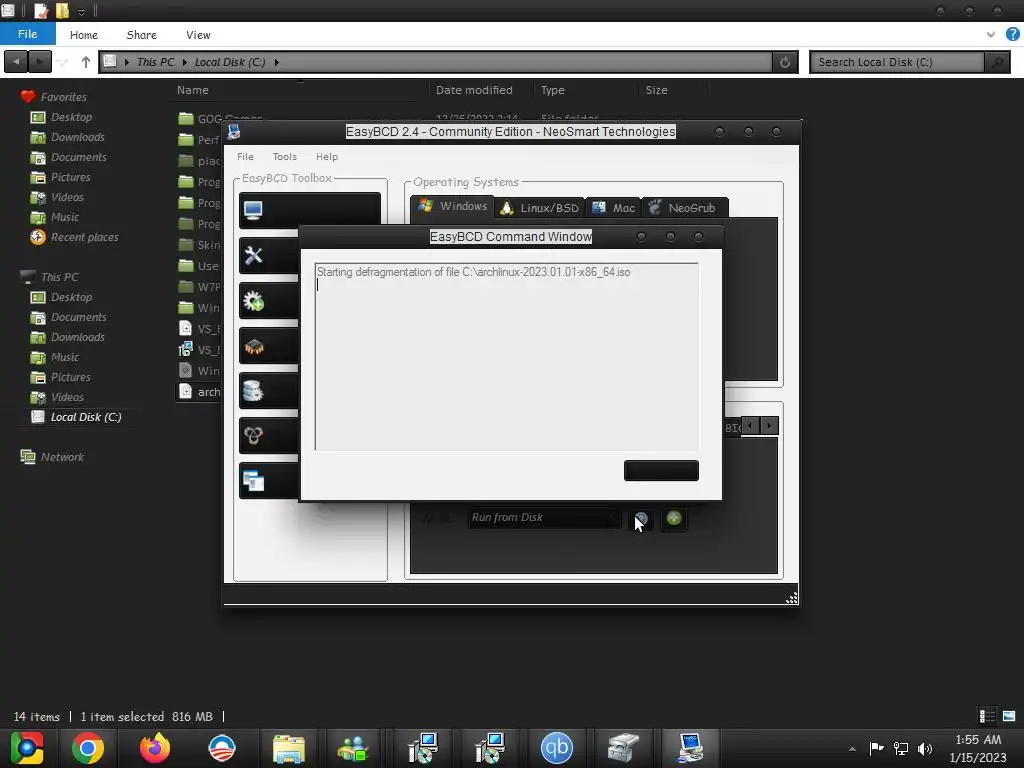Switch to the Mac tab
Screen dimensions: 1024x768
[x=613, y=208]
